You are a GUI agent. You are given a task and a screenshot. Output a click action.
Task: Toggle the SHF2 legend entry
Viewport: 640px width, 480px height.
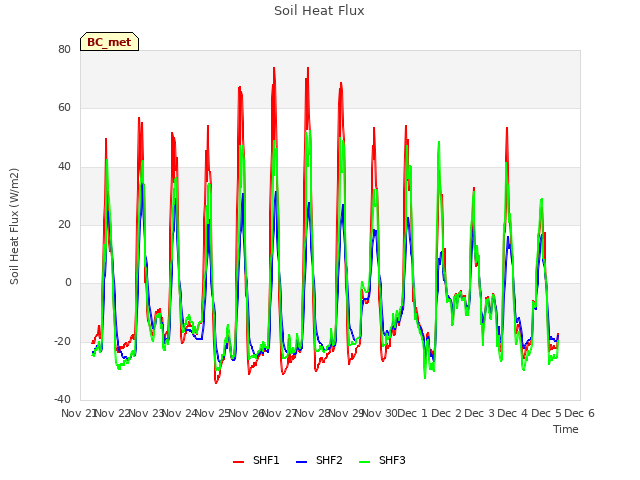click(x=319, y=460)
